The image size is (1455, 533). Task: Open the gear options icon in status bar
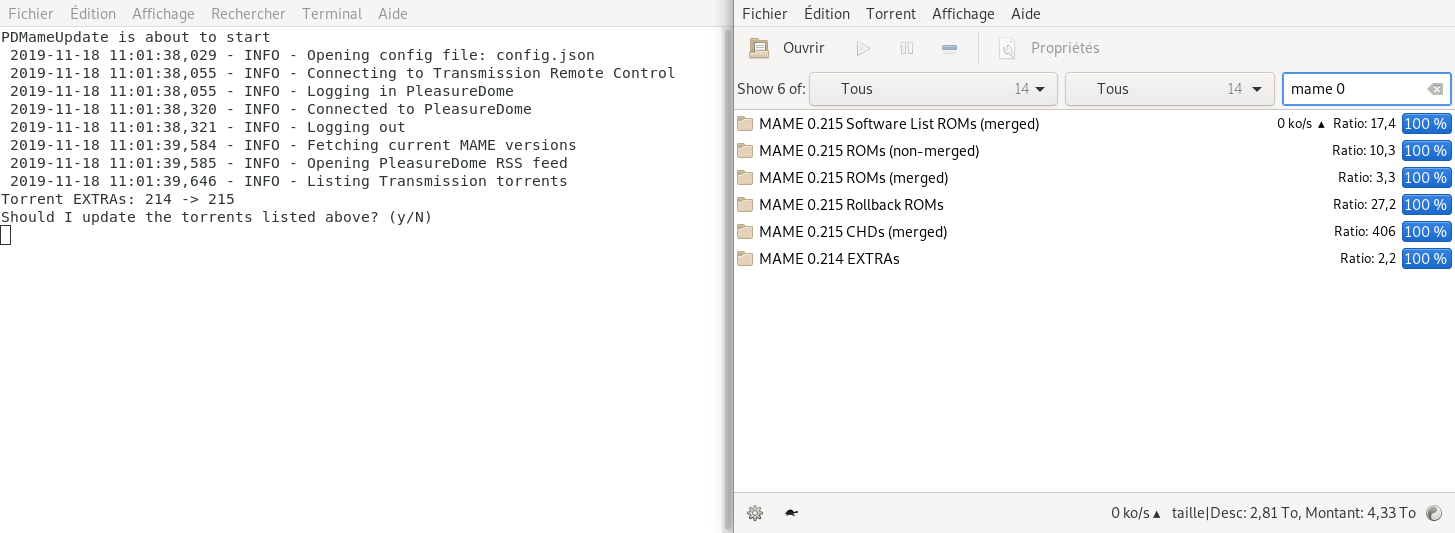coord(755,513)
